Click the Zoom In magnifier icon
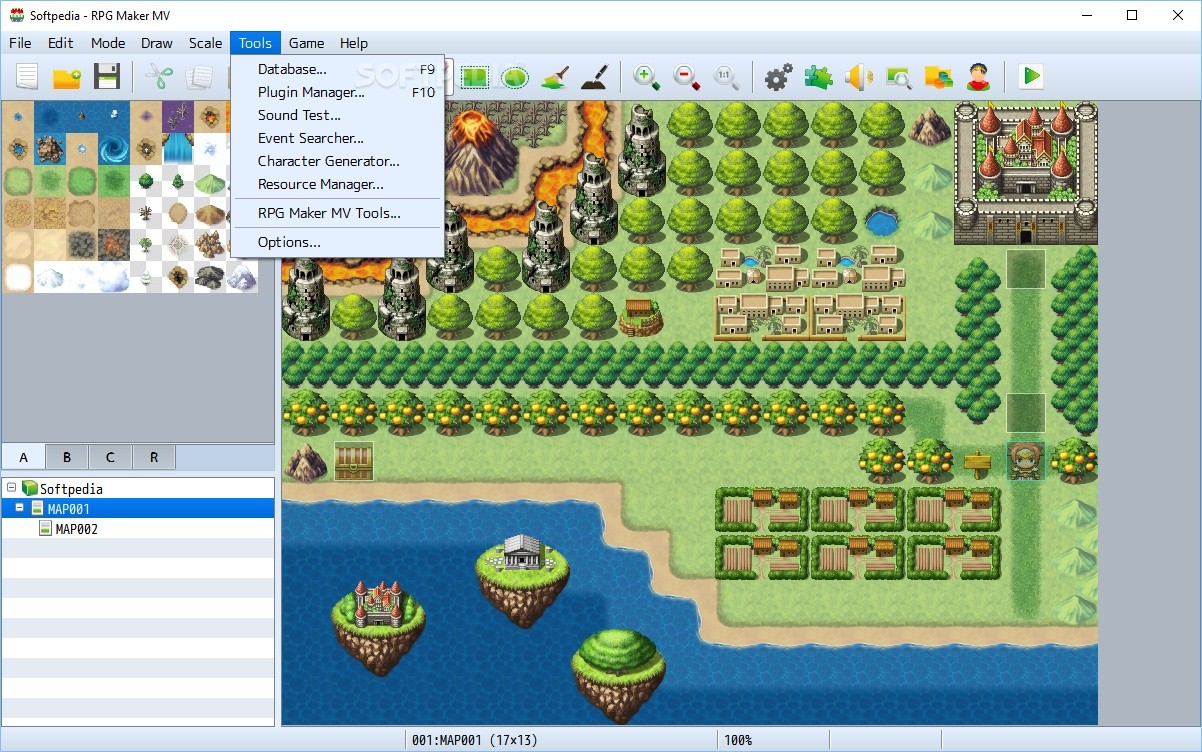 646,77
